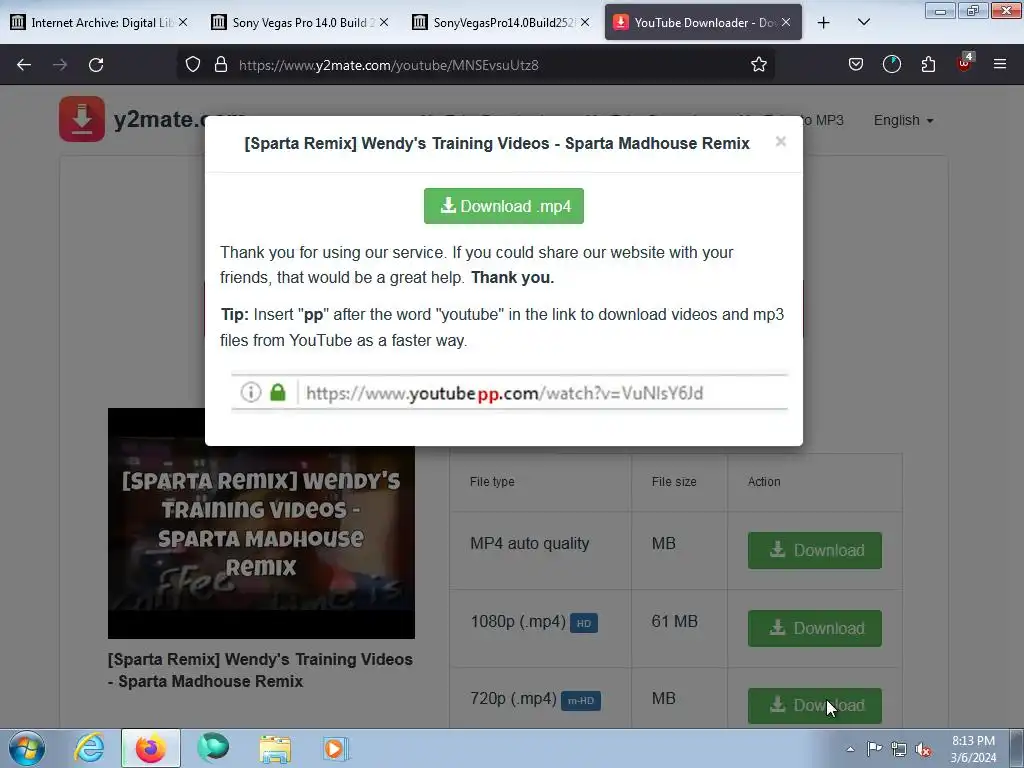Image resolution: width=1024 pixels, height=768 pixels.
Task: Open the clock showing 8:13 PM
Action: [973, 749]
